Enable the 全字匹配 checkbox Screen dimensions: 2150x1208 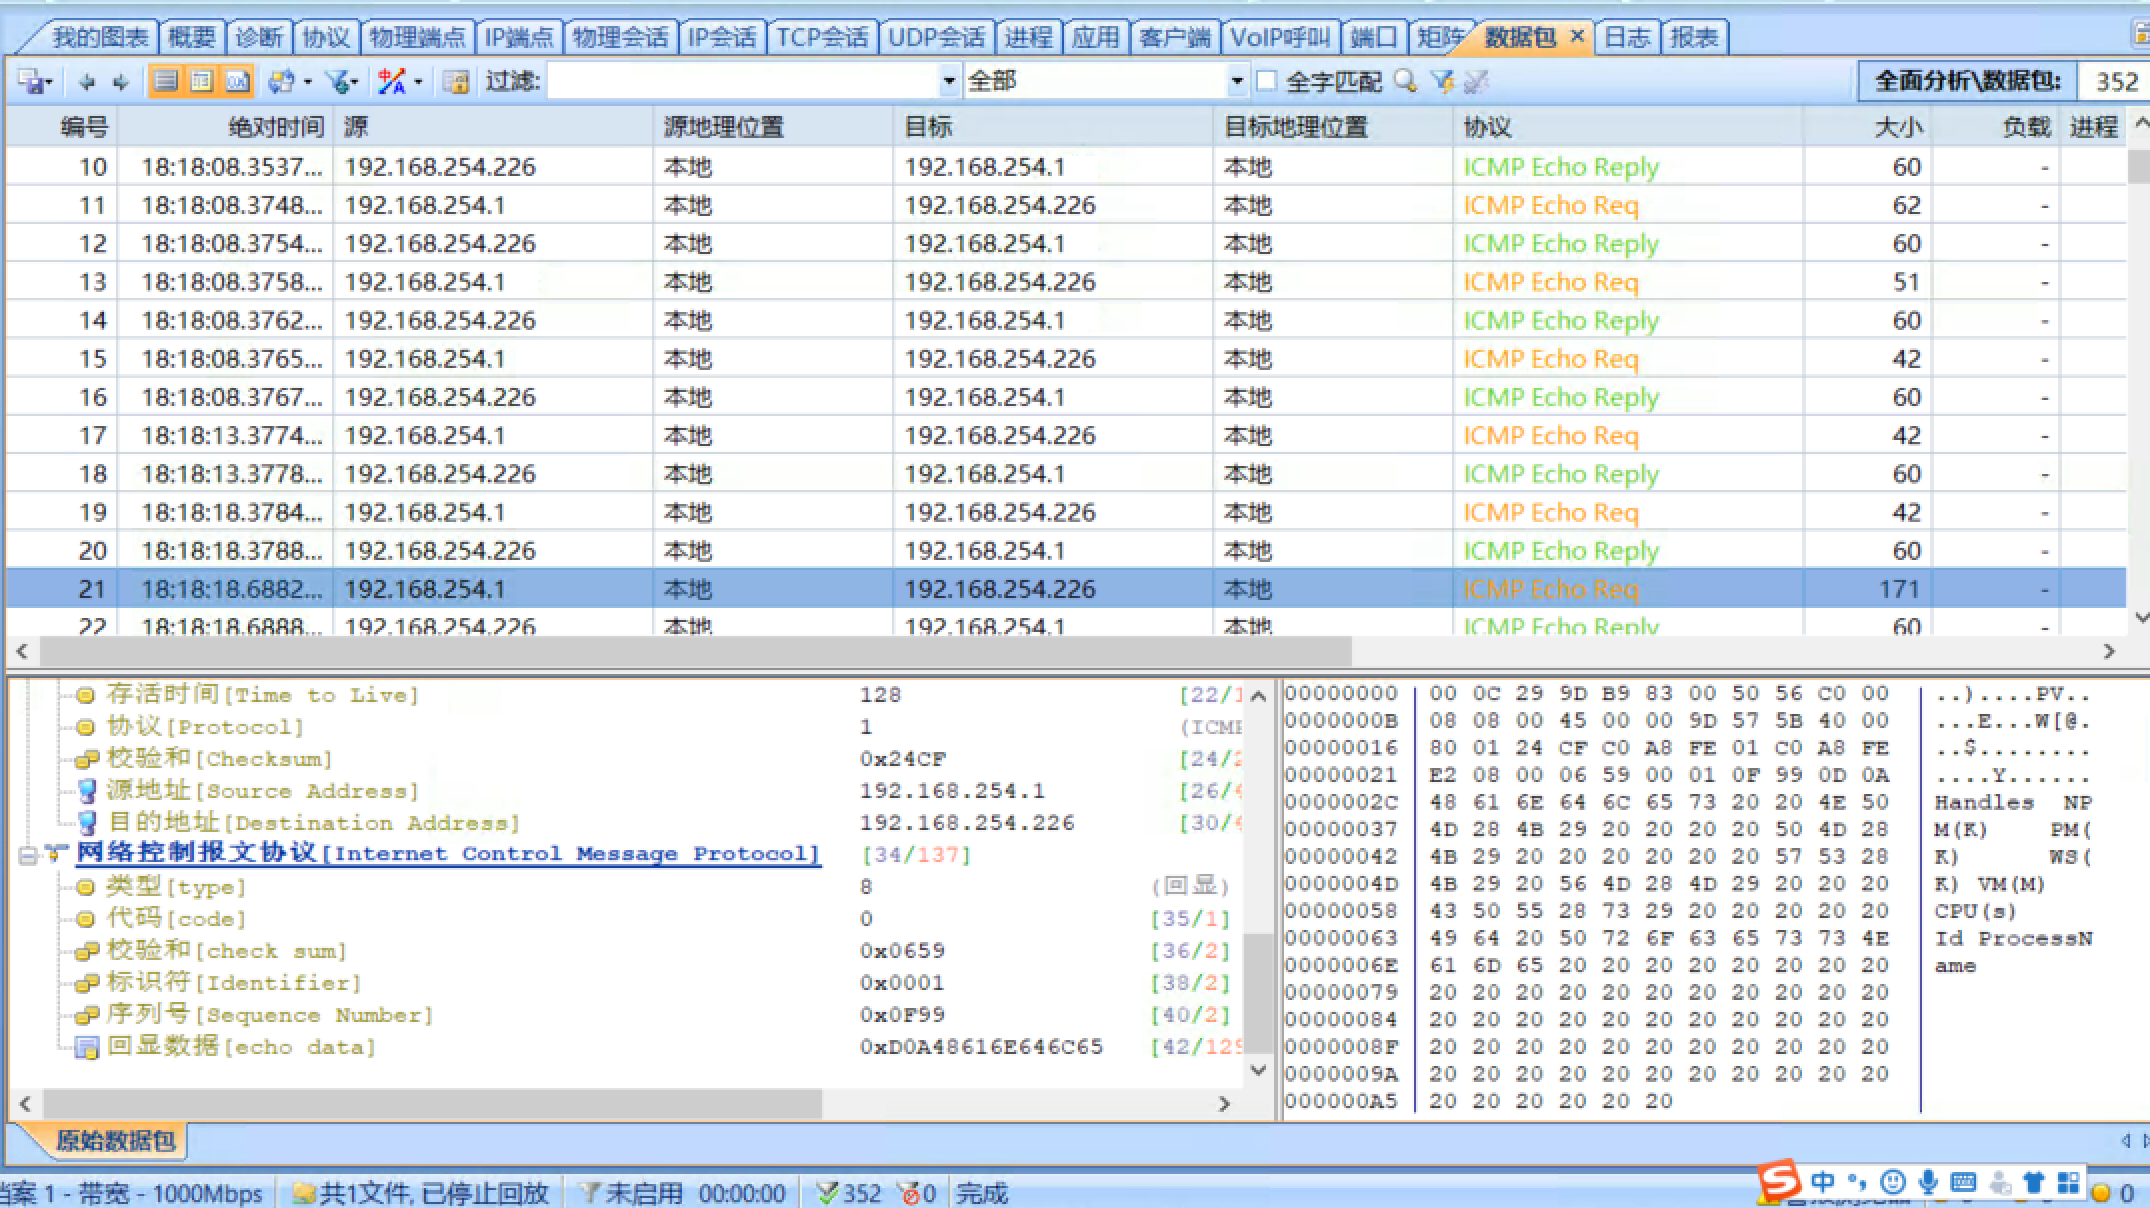tap(1266, 81)
